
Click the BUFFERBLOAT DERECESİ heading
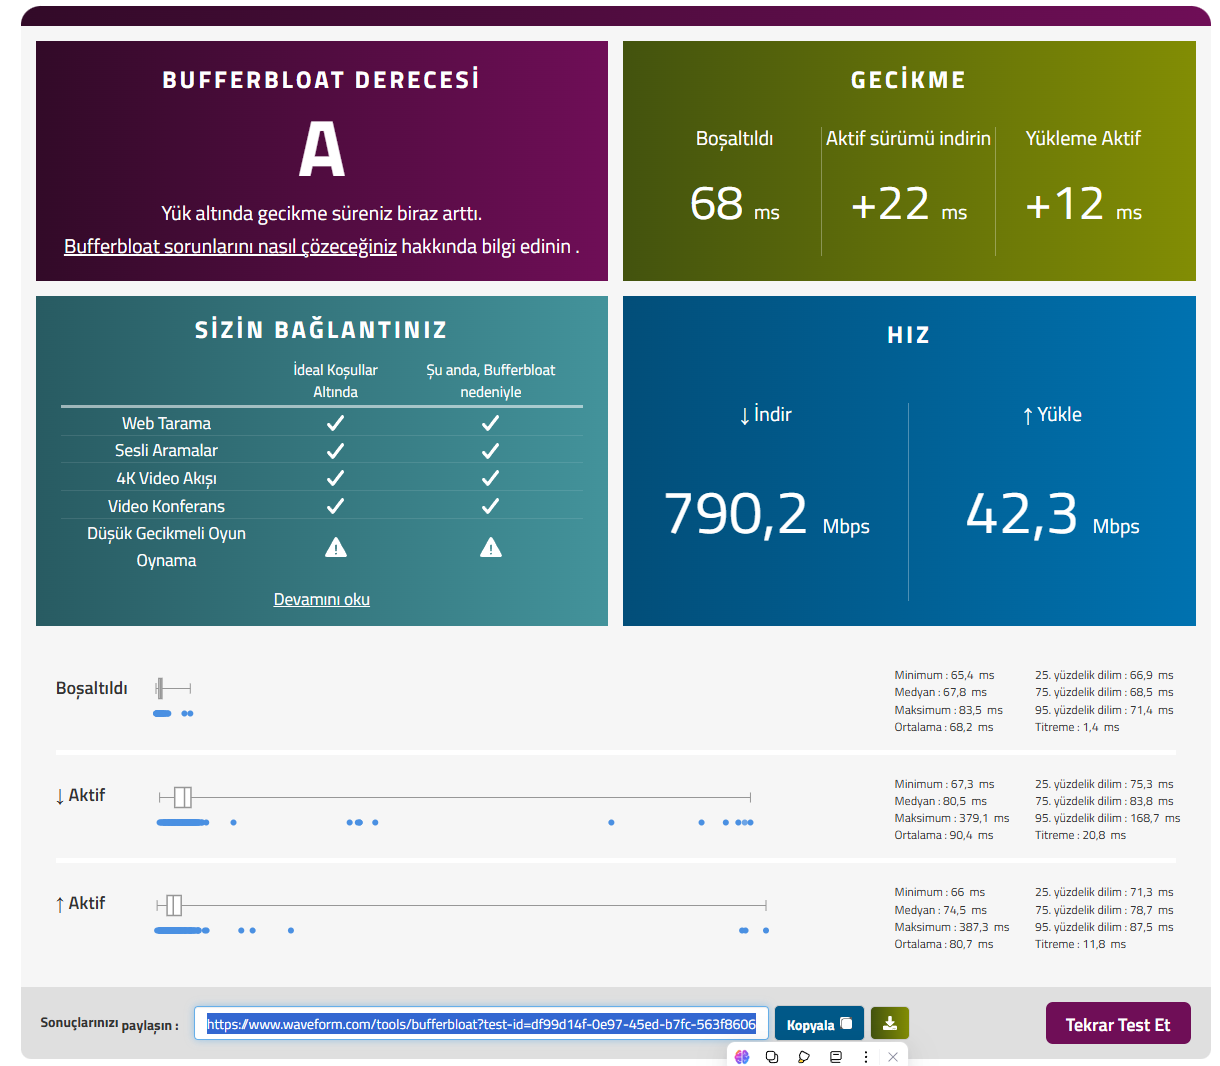click(x=321, y=80)
